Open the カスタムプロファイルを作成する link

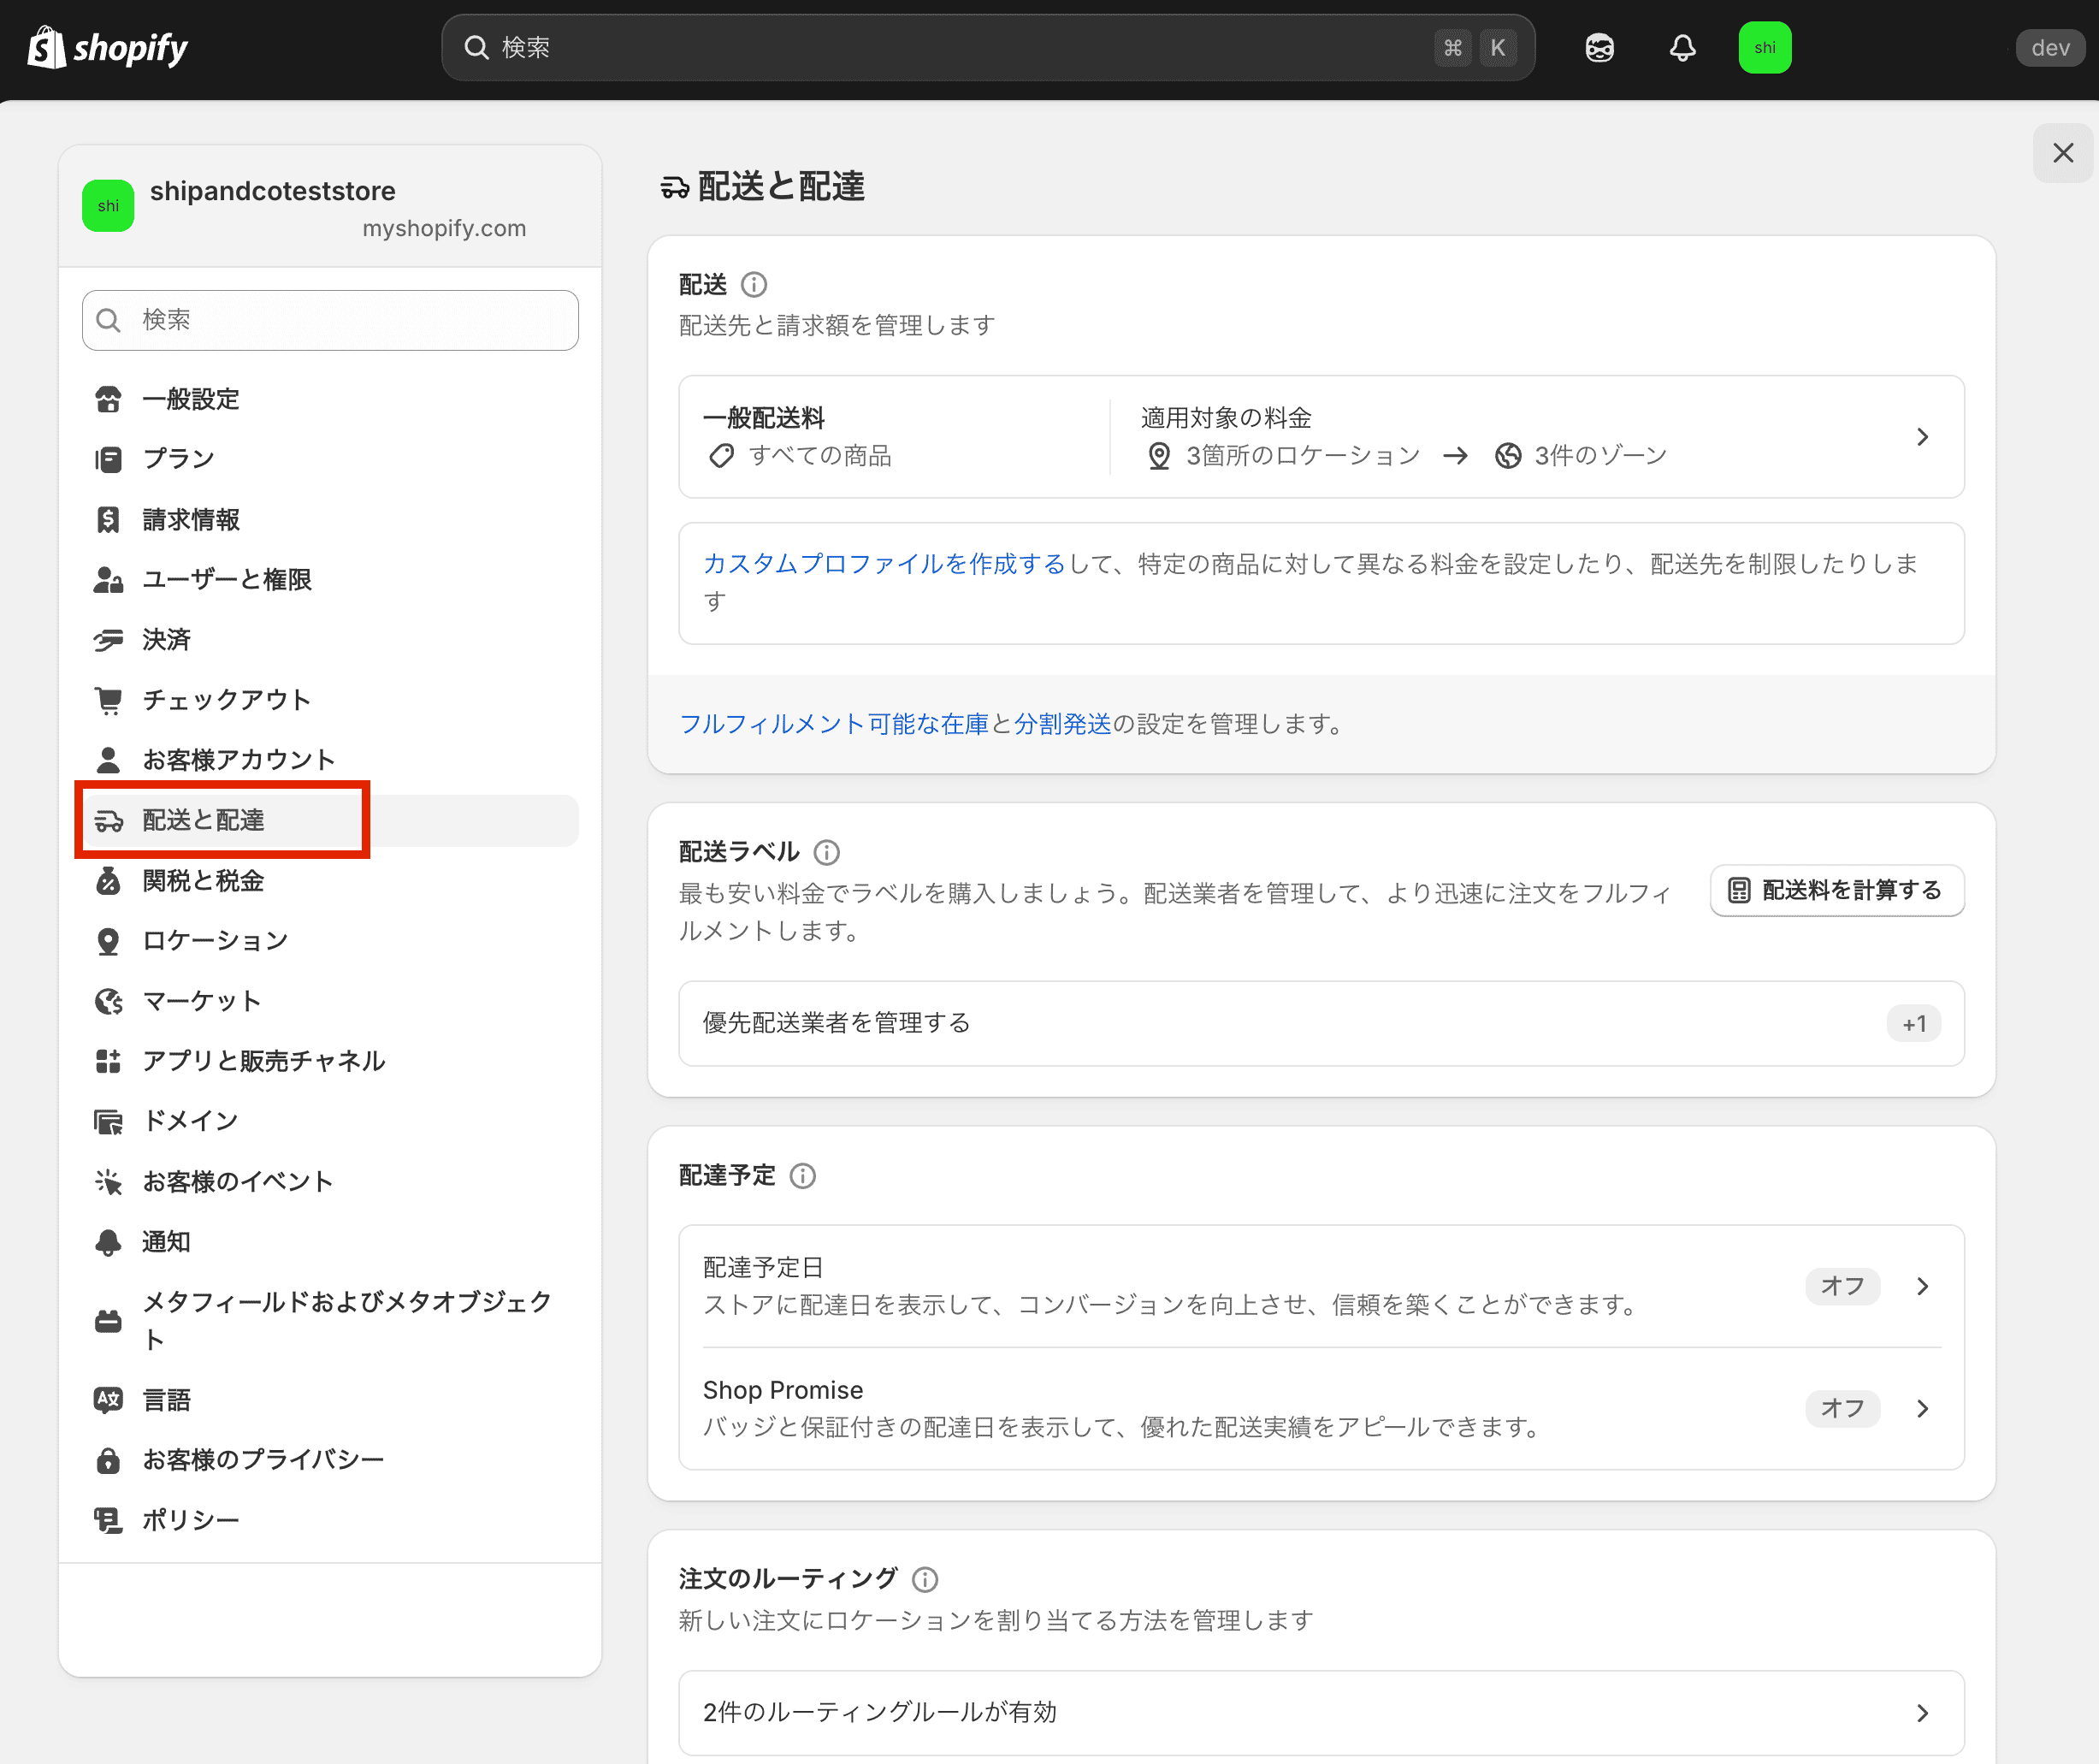pyautogui.click(x=884, y=563)
